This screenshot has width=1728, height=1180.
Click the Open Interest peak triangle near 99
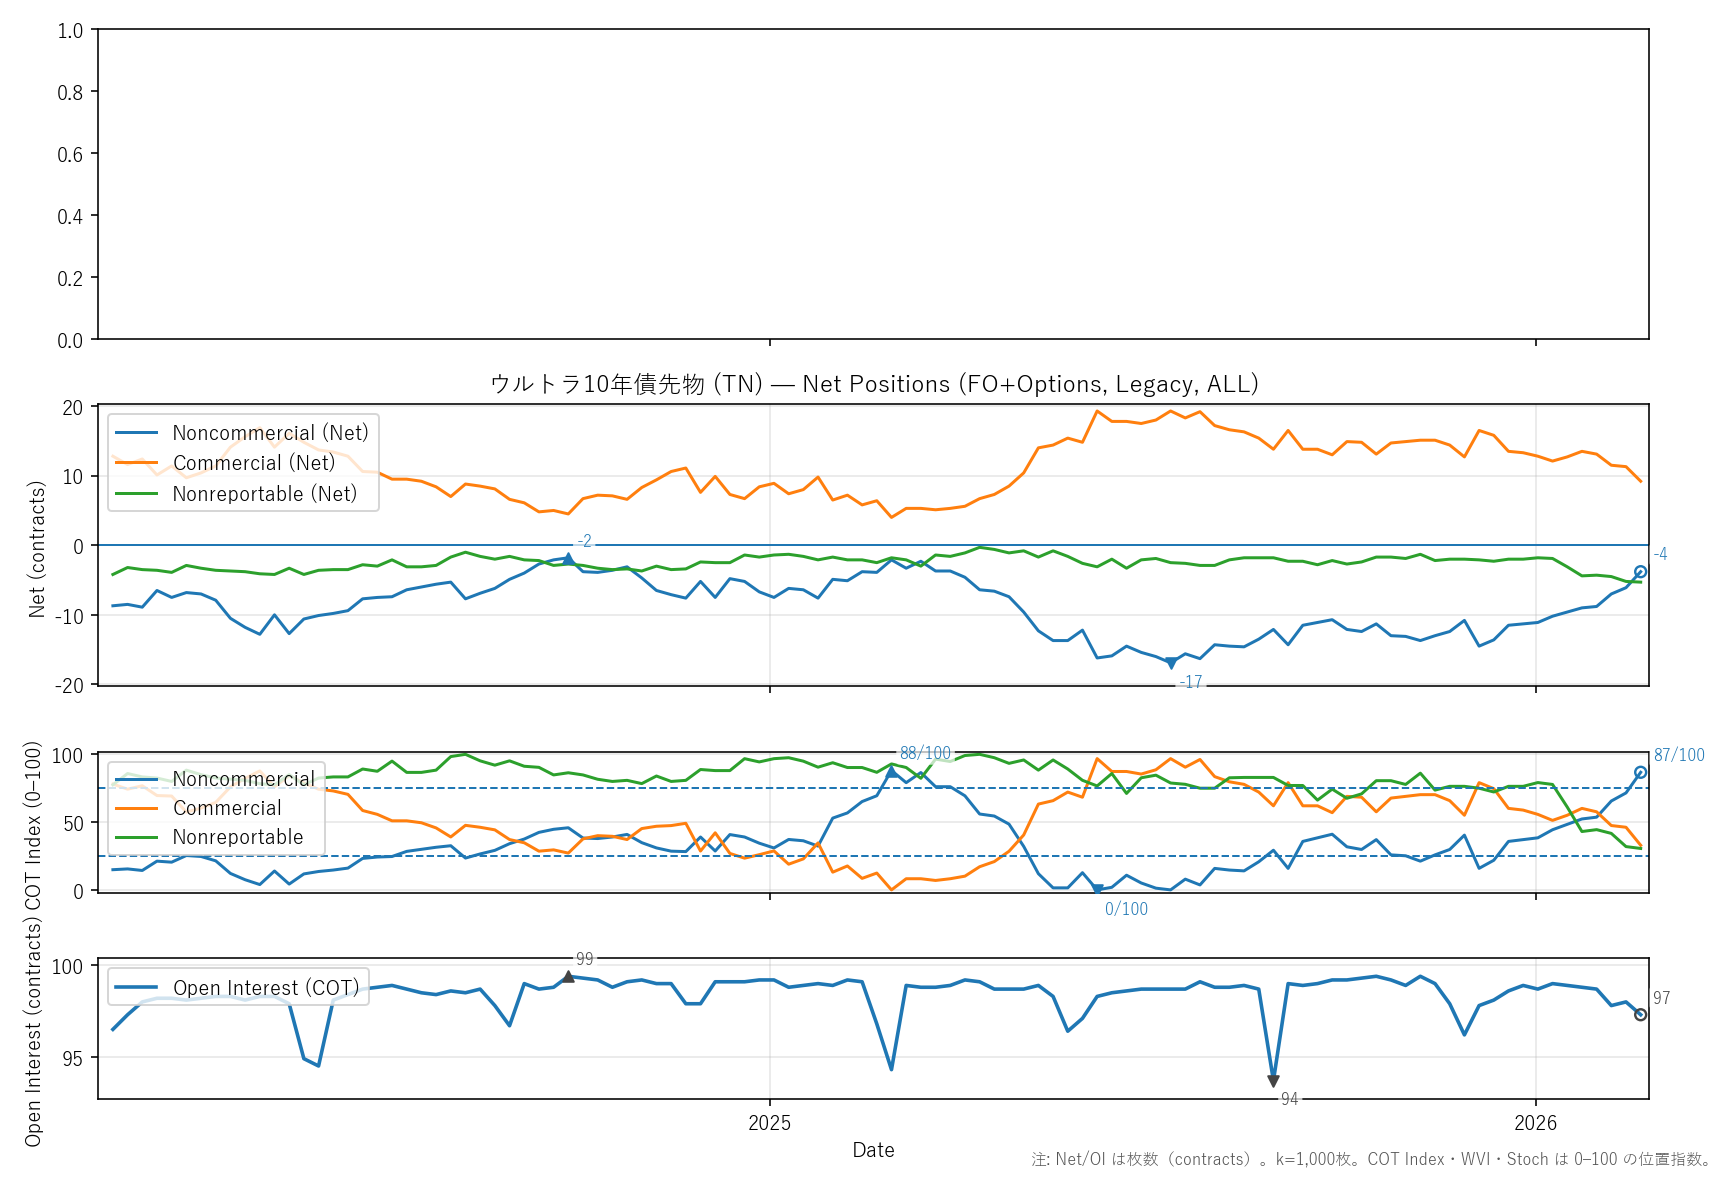click(x=568, y=977)
